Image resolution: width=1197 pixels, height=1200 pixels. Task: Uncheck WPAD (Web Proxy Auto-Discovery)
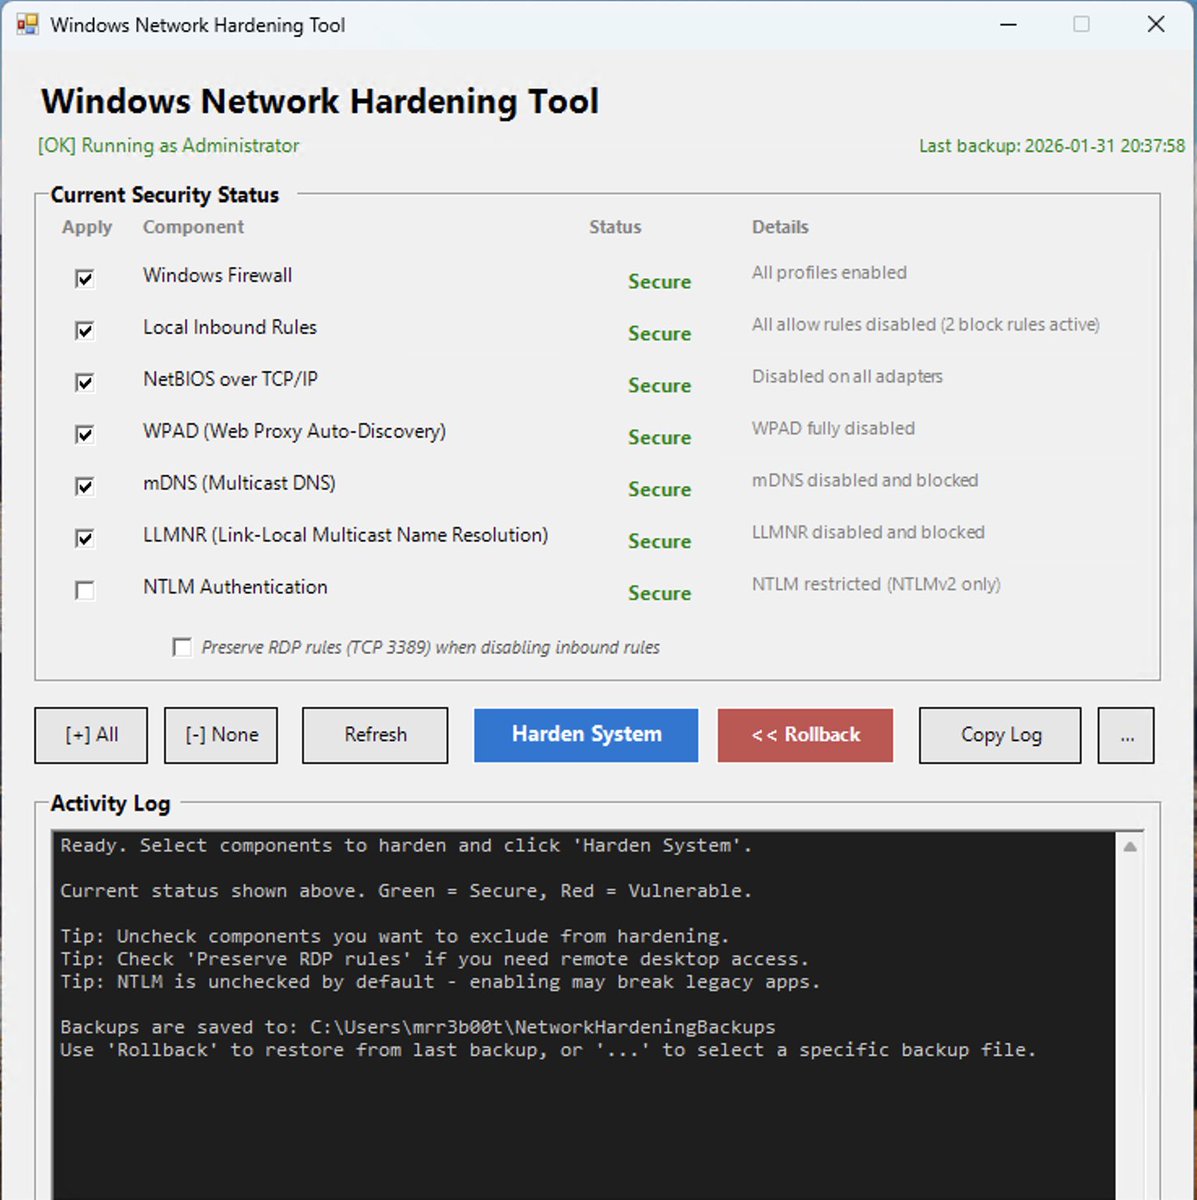tap(85, 435)
